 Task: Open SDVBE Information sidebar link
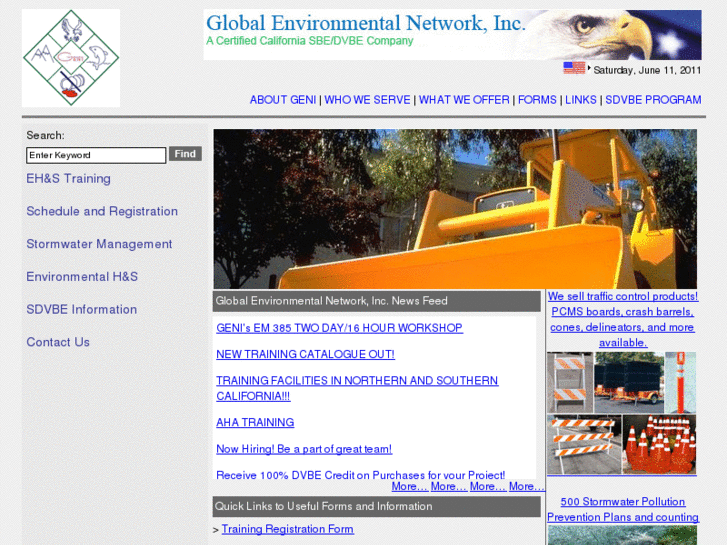coord(82,309)
